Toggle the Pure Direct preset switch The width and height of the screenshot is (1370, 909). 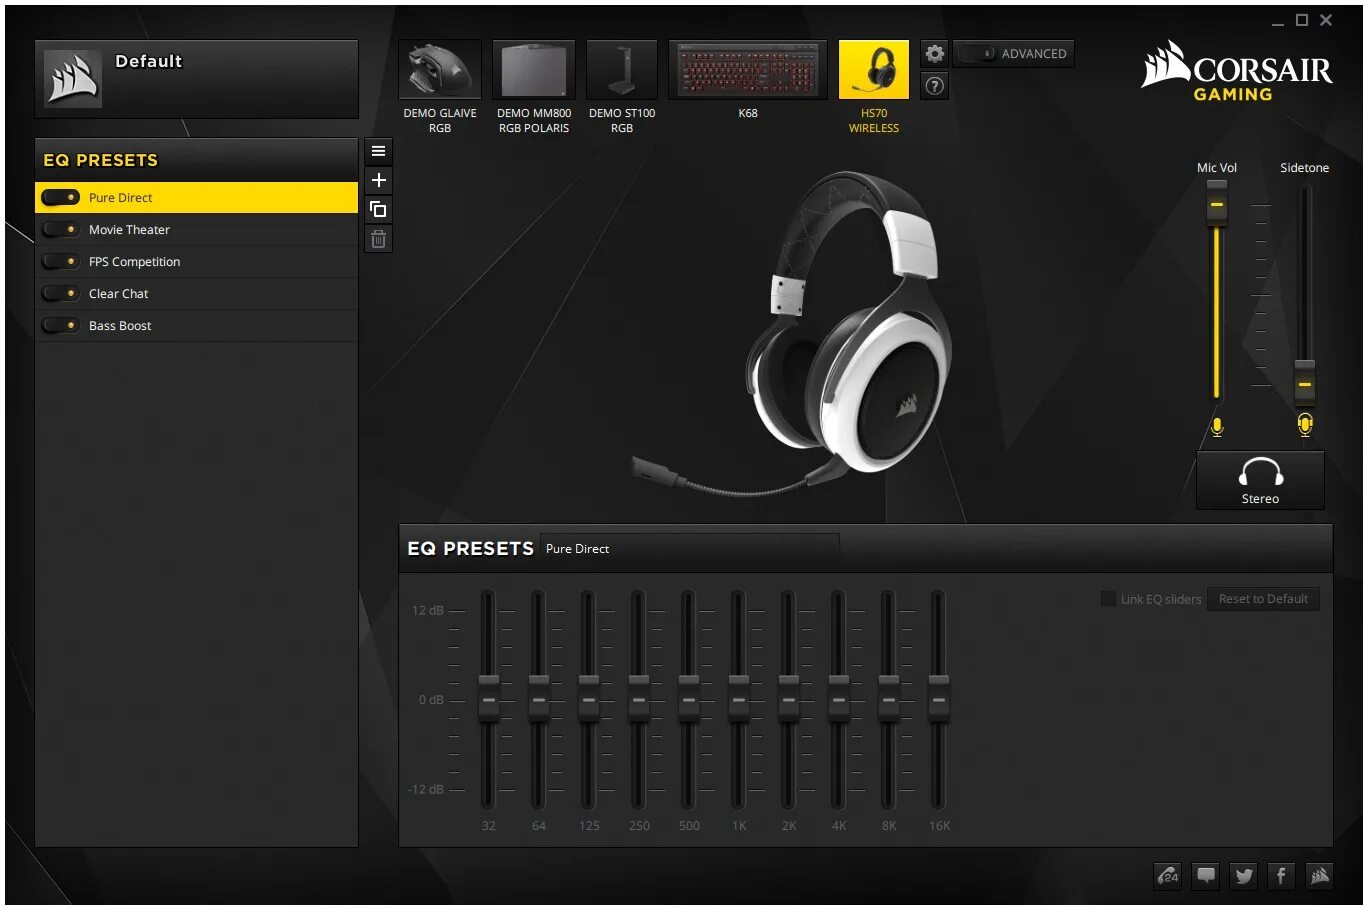click(x=60, y=198)
